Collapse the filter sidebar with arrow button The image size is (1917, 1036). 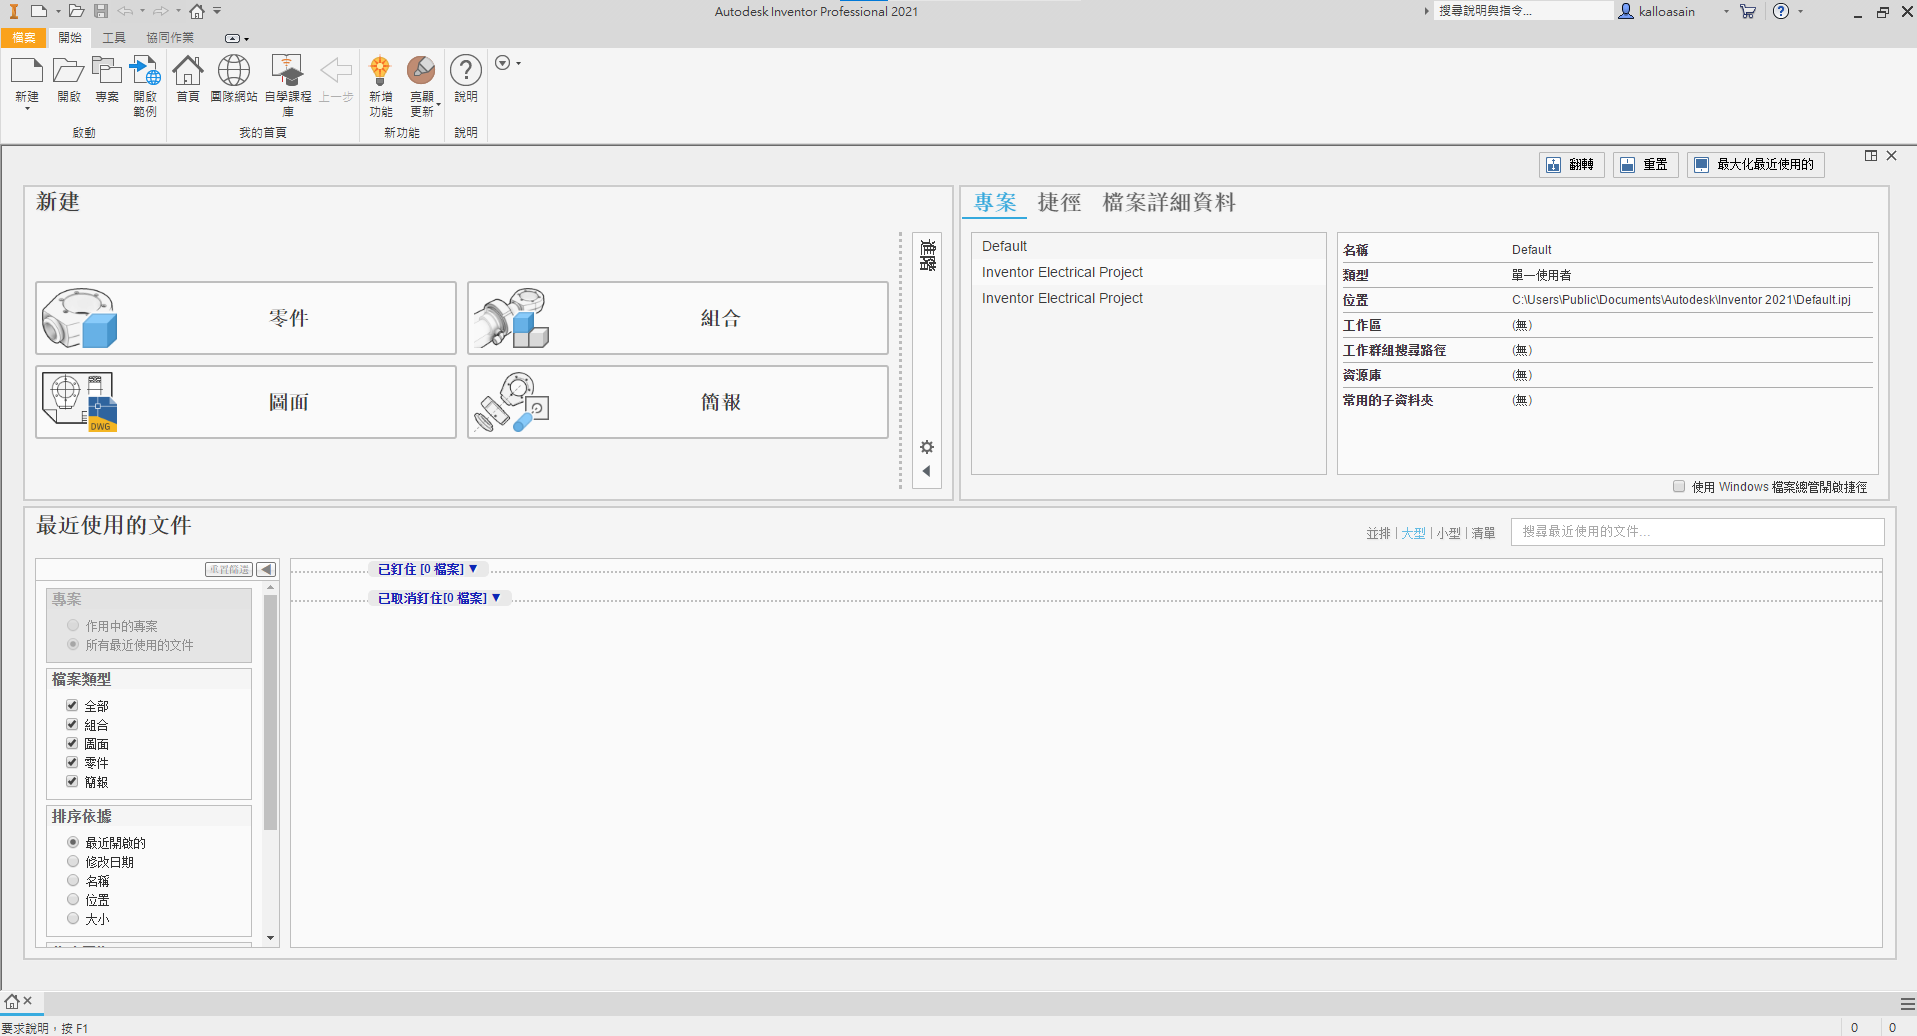point(266,569)
